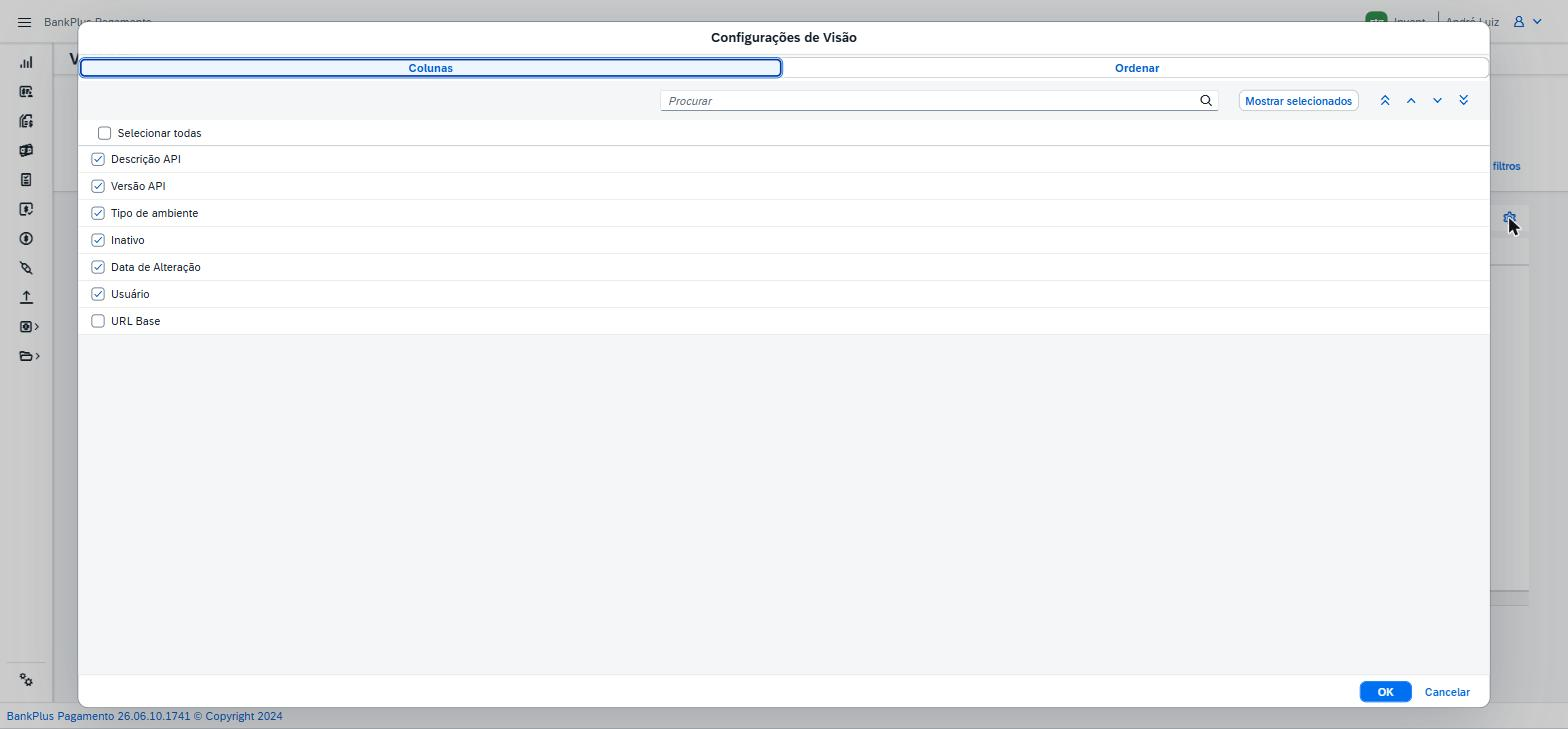The height and width of the screenshot is (729, 1568).
Task: Click the Mostrar selecionados button
Action: point(1298,101)
